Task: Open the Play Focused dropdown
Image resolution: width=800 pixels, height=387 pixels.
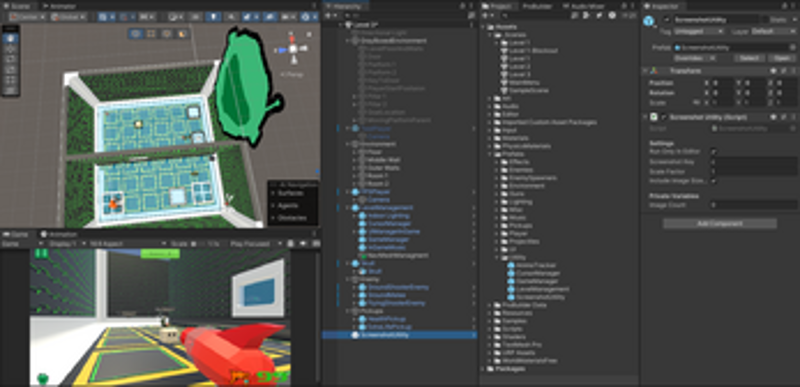Action: point(256,244)
